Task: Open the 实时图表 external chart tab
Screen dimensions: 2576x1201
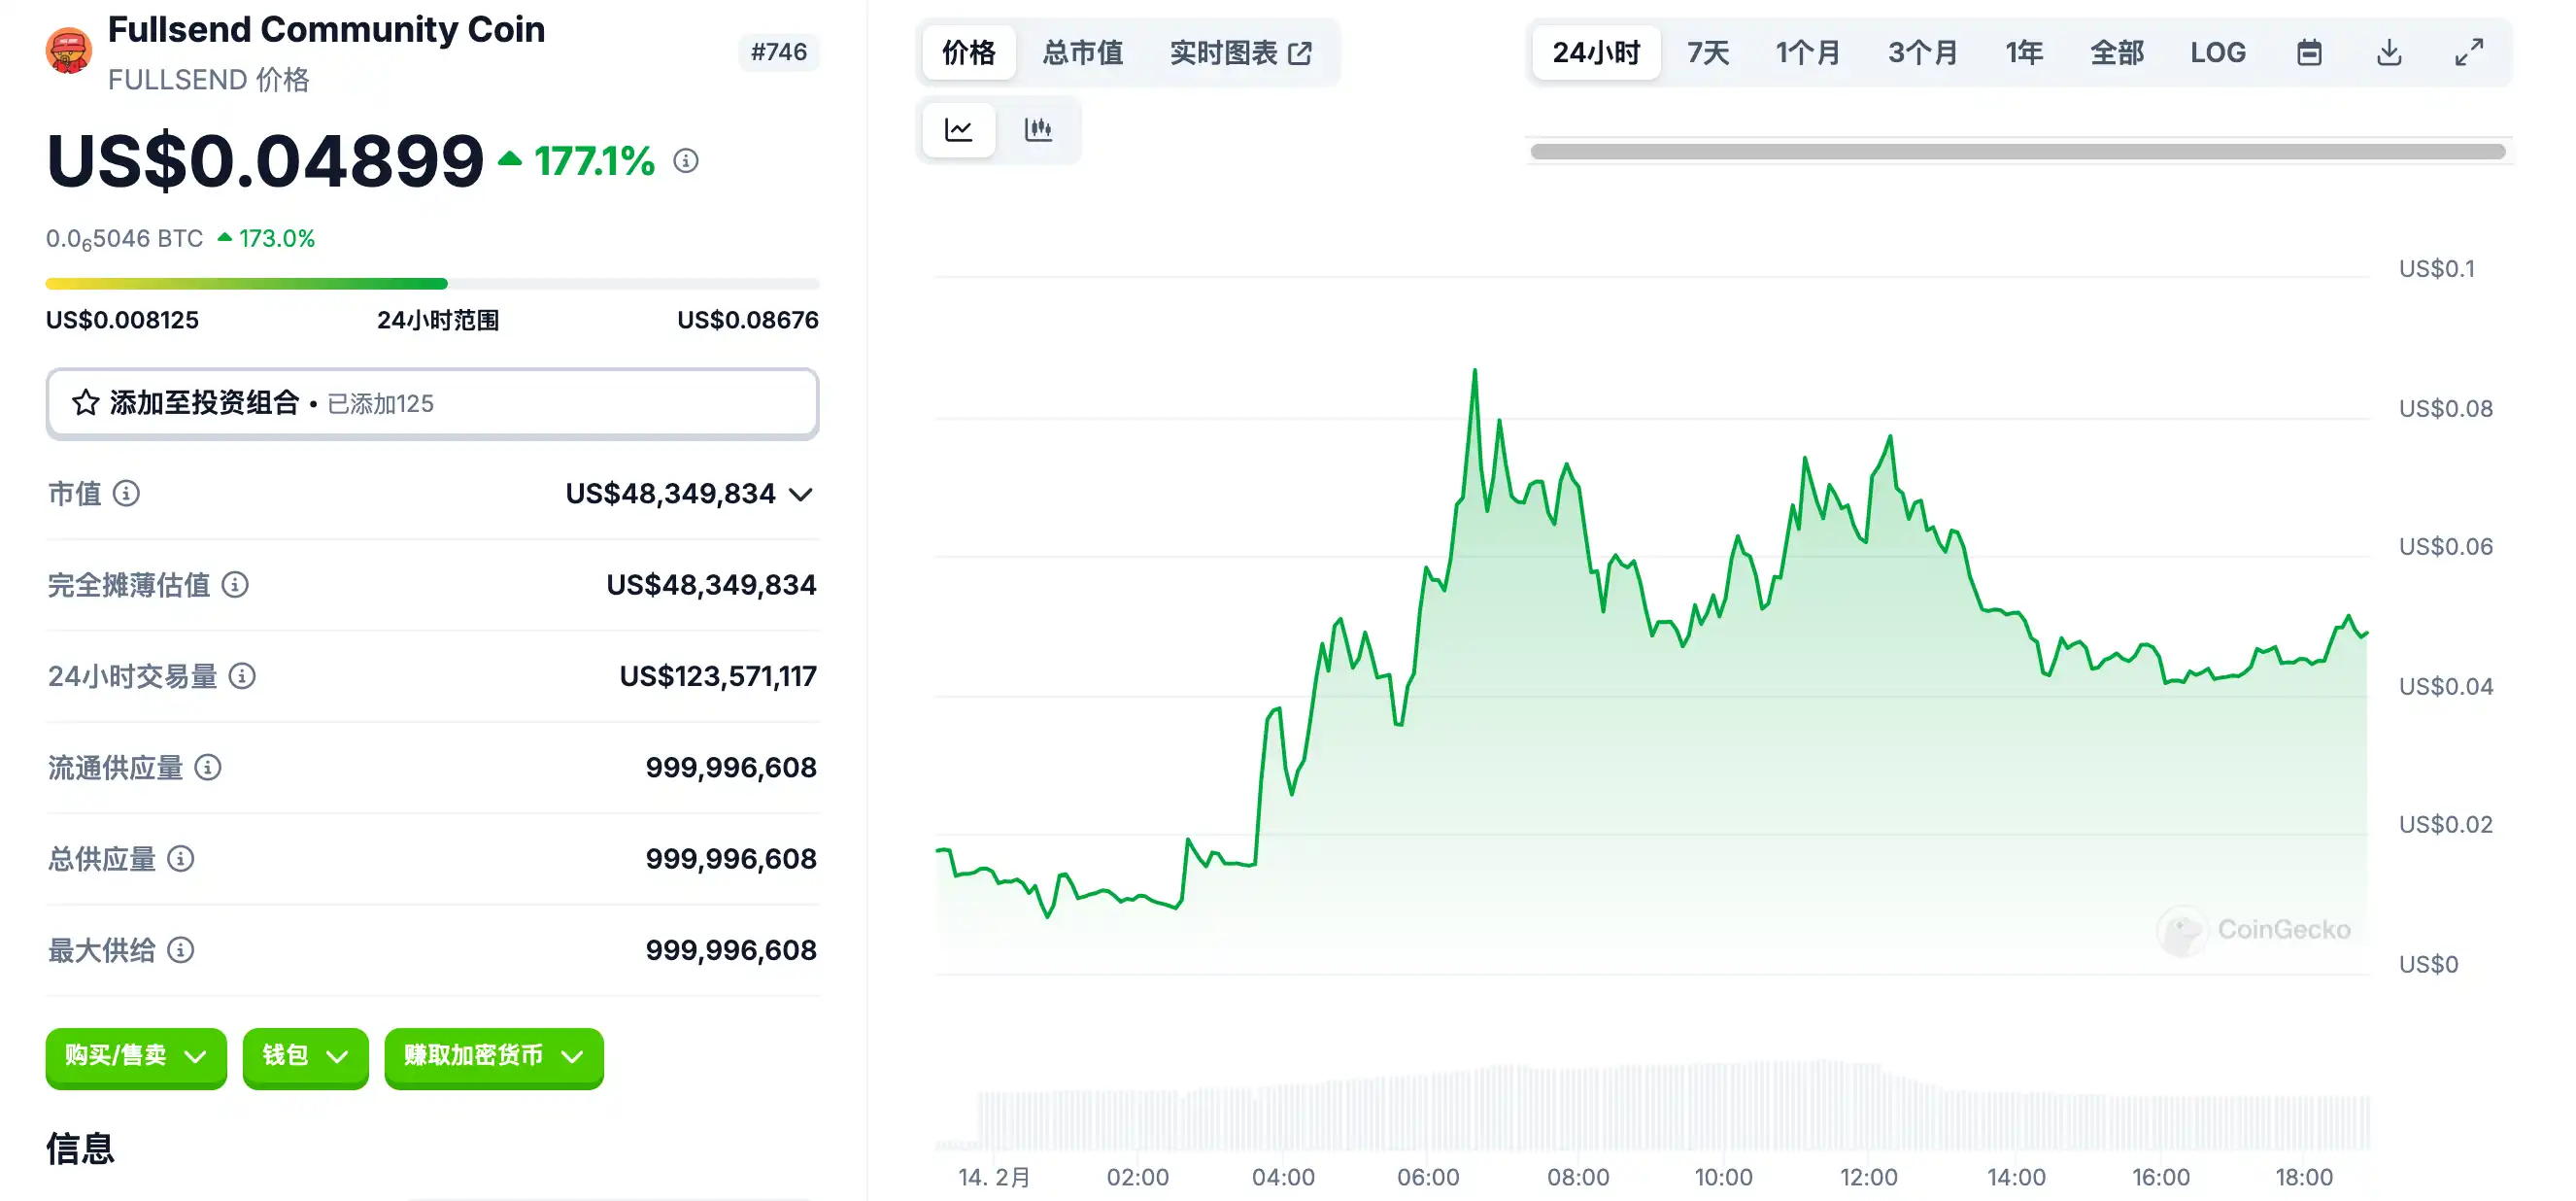Action: pyautogui.click(x=1240, y=52)
